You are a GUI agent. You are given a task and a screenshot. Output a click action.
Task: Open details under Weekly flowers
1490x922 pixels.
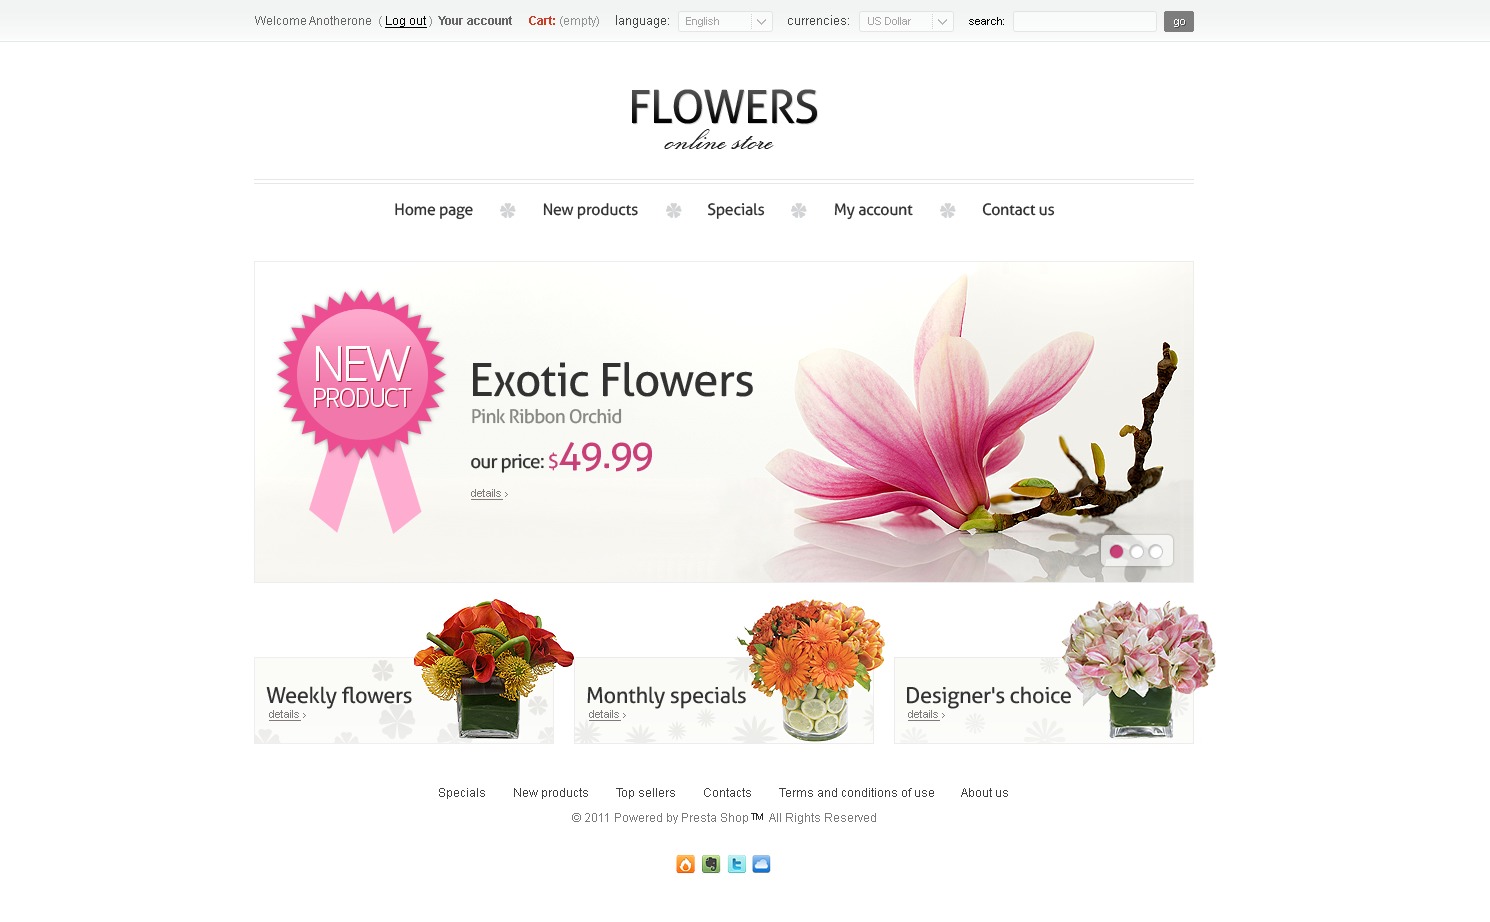click(x=286, y=715)
